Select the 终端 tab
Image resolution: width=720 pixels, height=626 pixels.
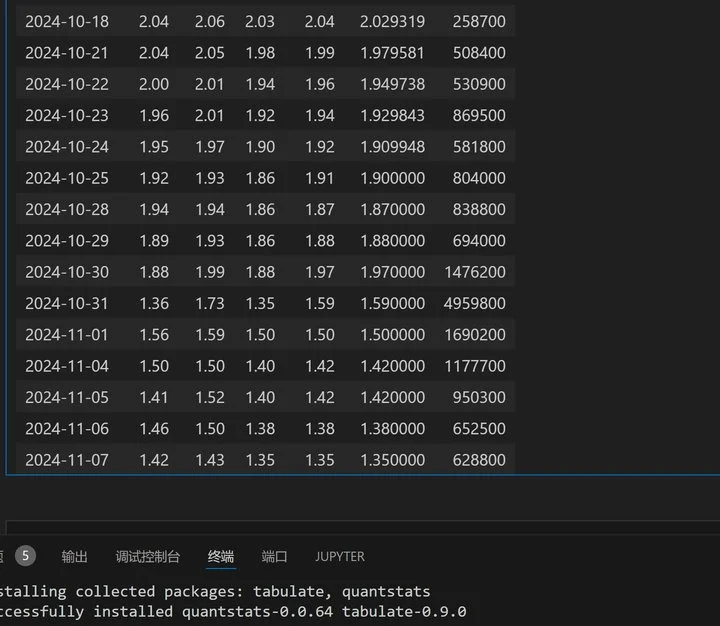tap(221, 557)
